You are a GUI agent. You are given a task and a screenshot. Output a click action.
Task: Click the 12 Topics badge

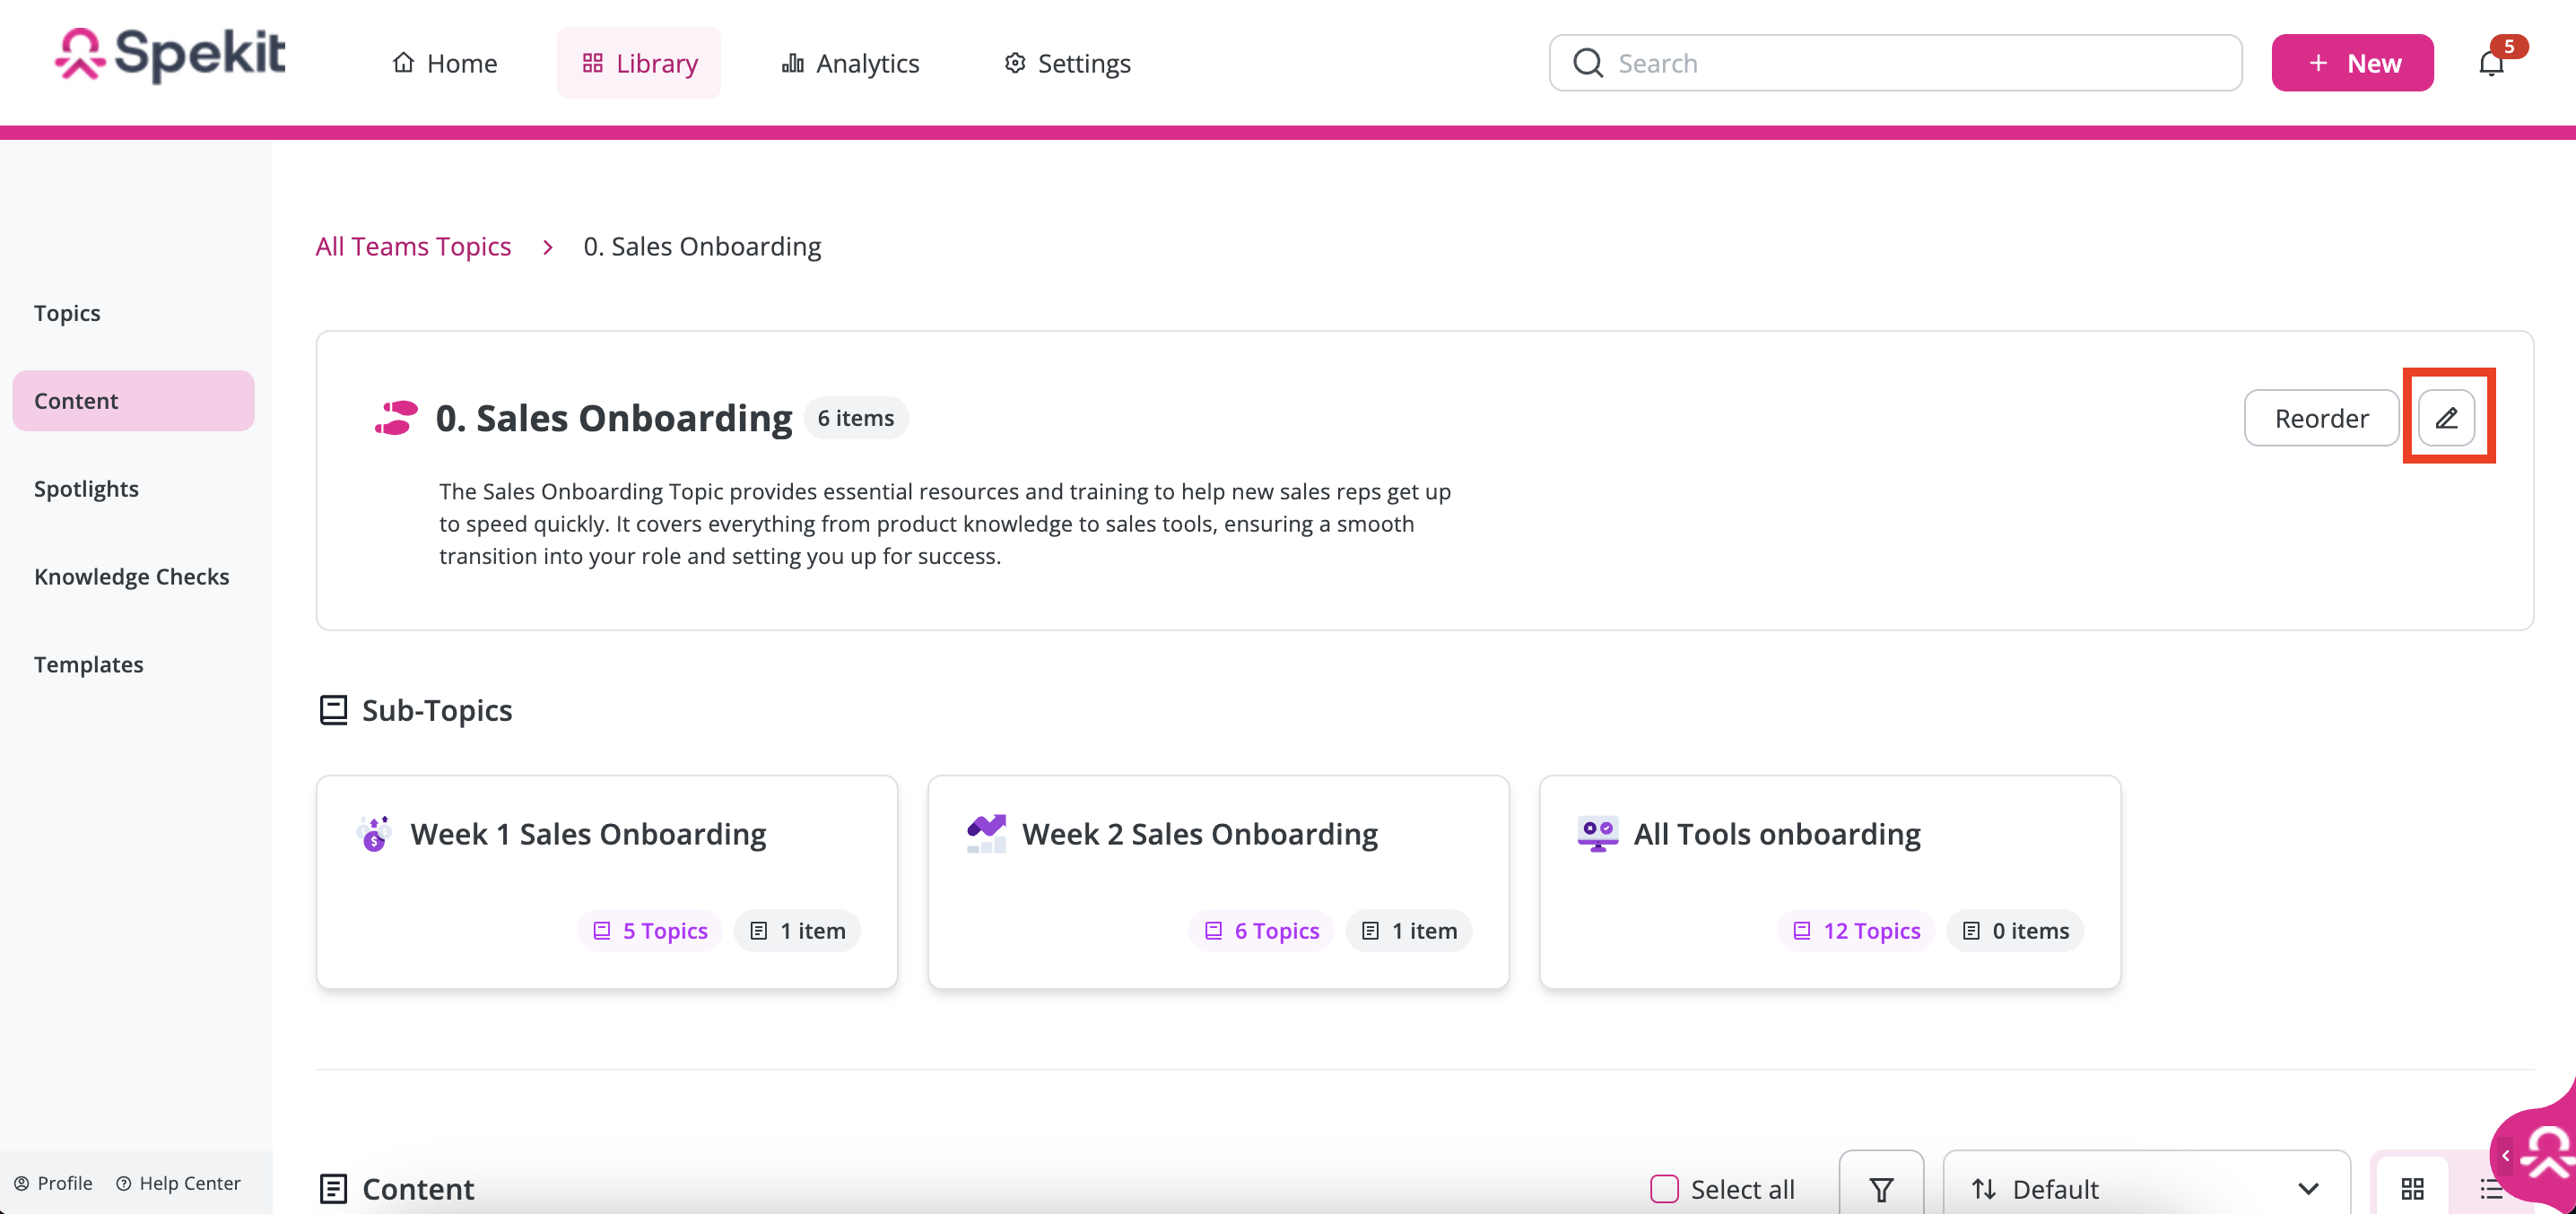tap(1857, 931)
